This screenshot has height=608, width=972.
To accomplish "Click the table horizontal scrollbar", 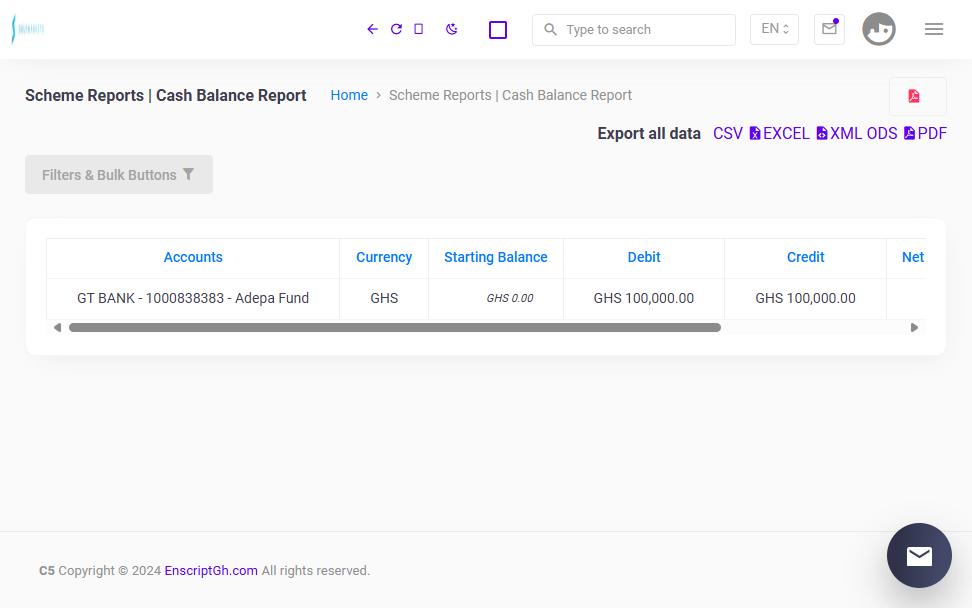I will point(395,327).
